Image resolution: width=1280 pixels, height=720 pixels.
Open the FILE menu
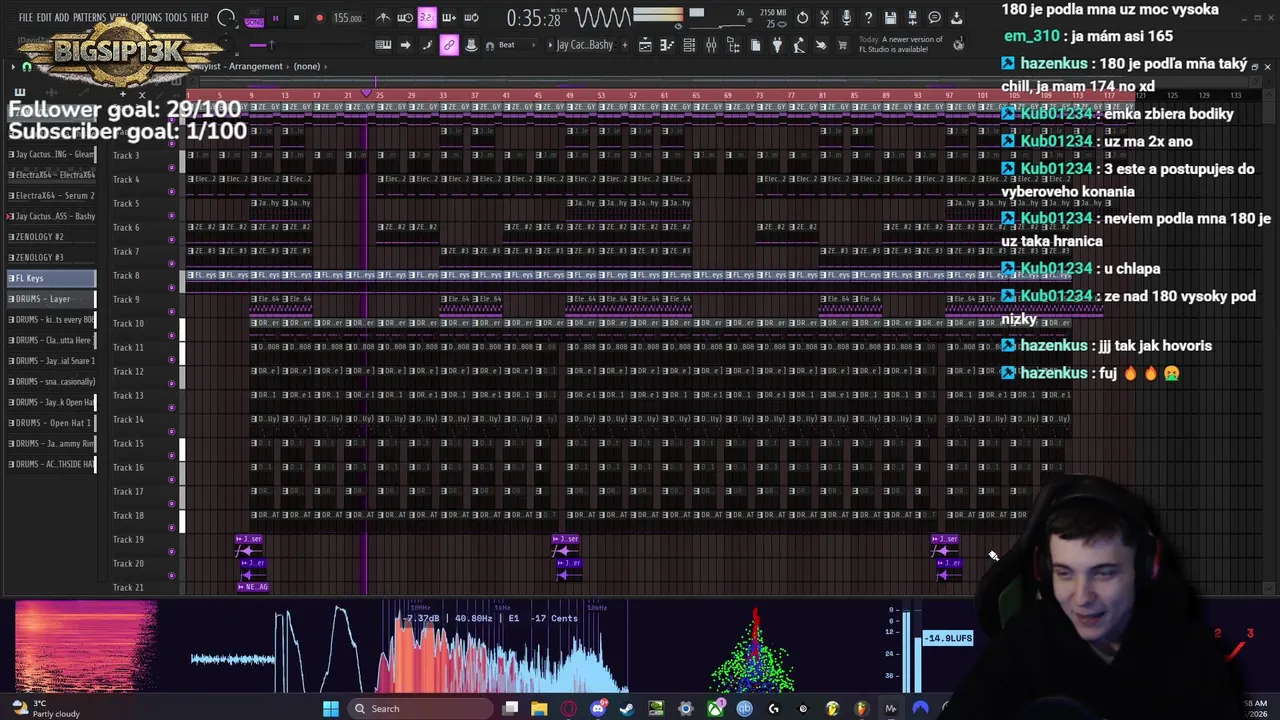[25, 18]
